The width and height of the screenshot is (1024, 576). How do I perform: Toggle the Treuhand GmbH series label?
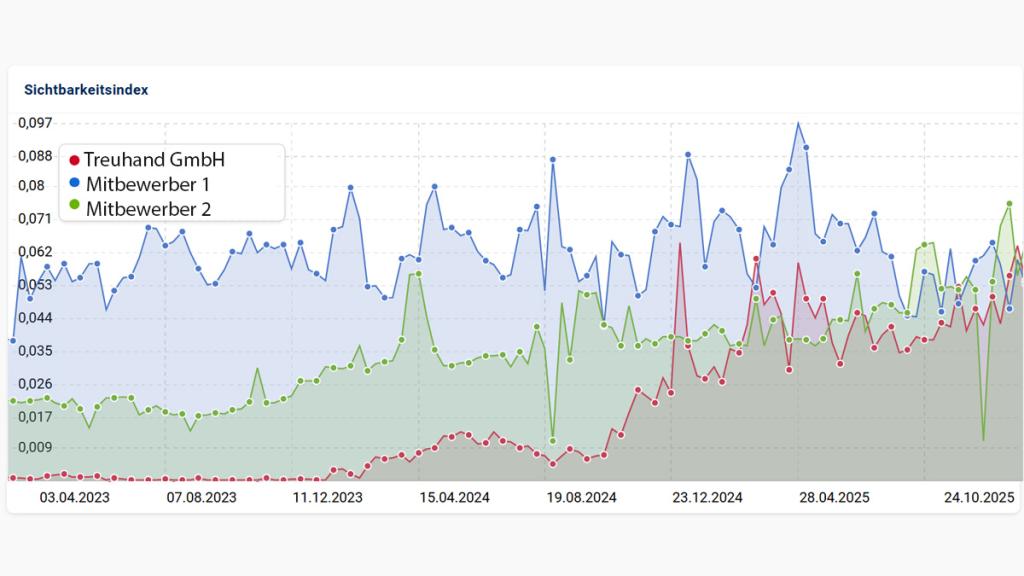pyautogui.click(x=154, y=160)
